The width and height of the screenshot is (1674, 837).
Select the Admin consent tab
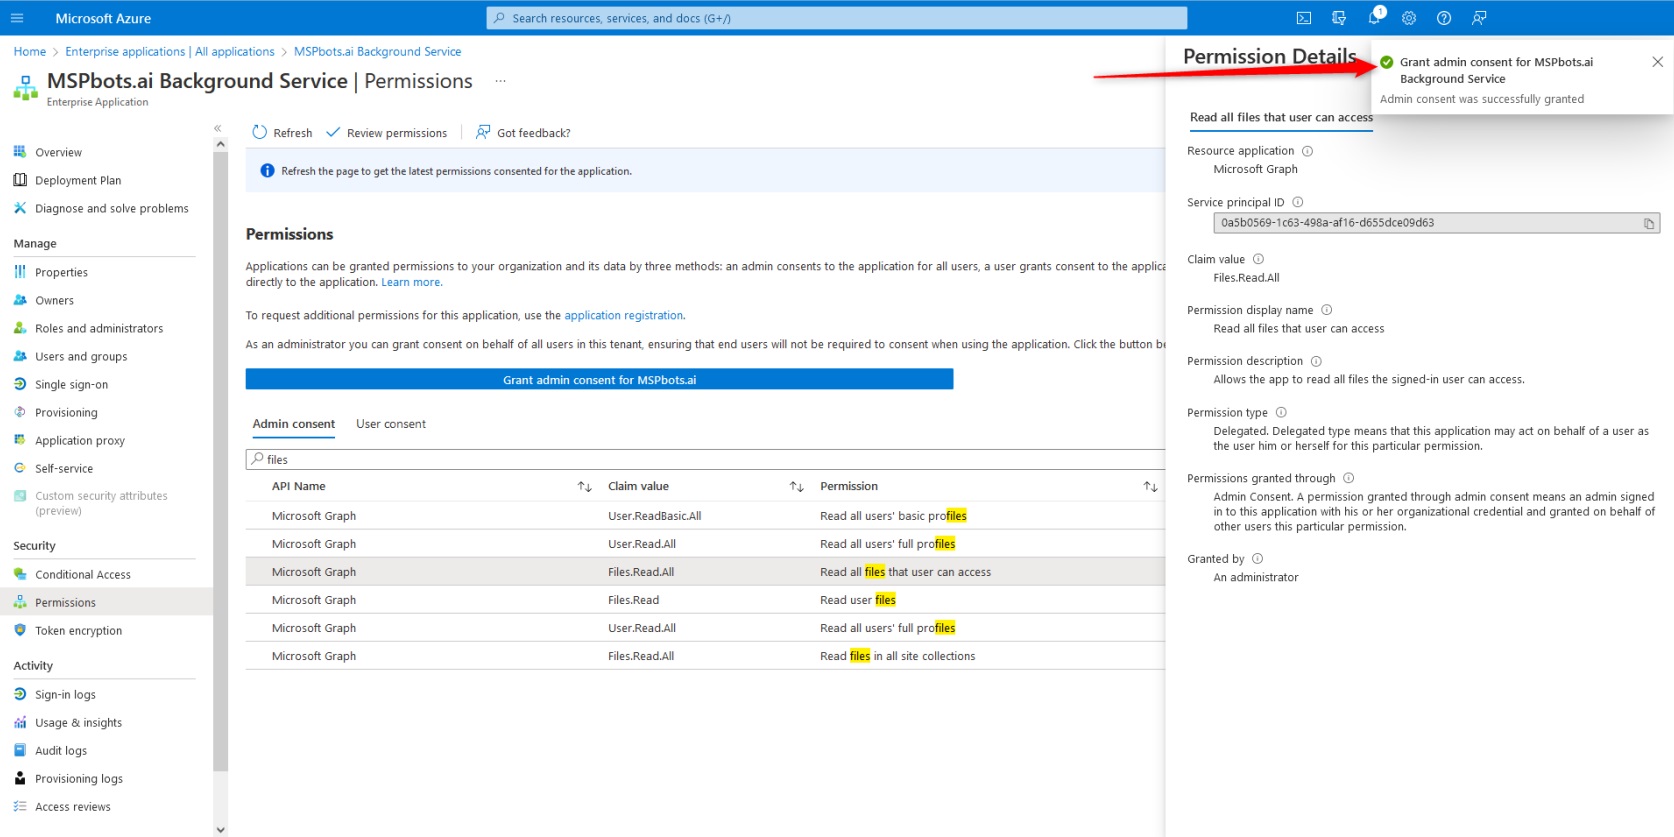click(x=293, y=424)
